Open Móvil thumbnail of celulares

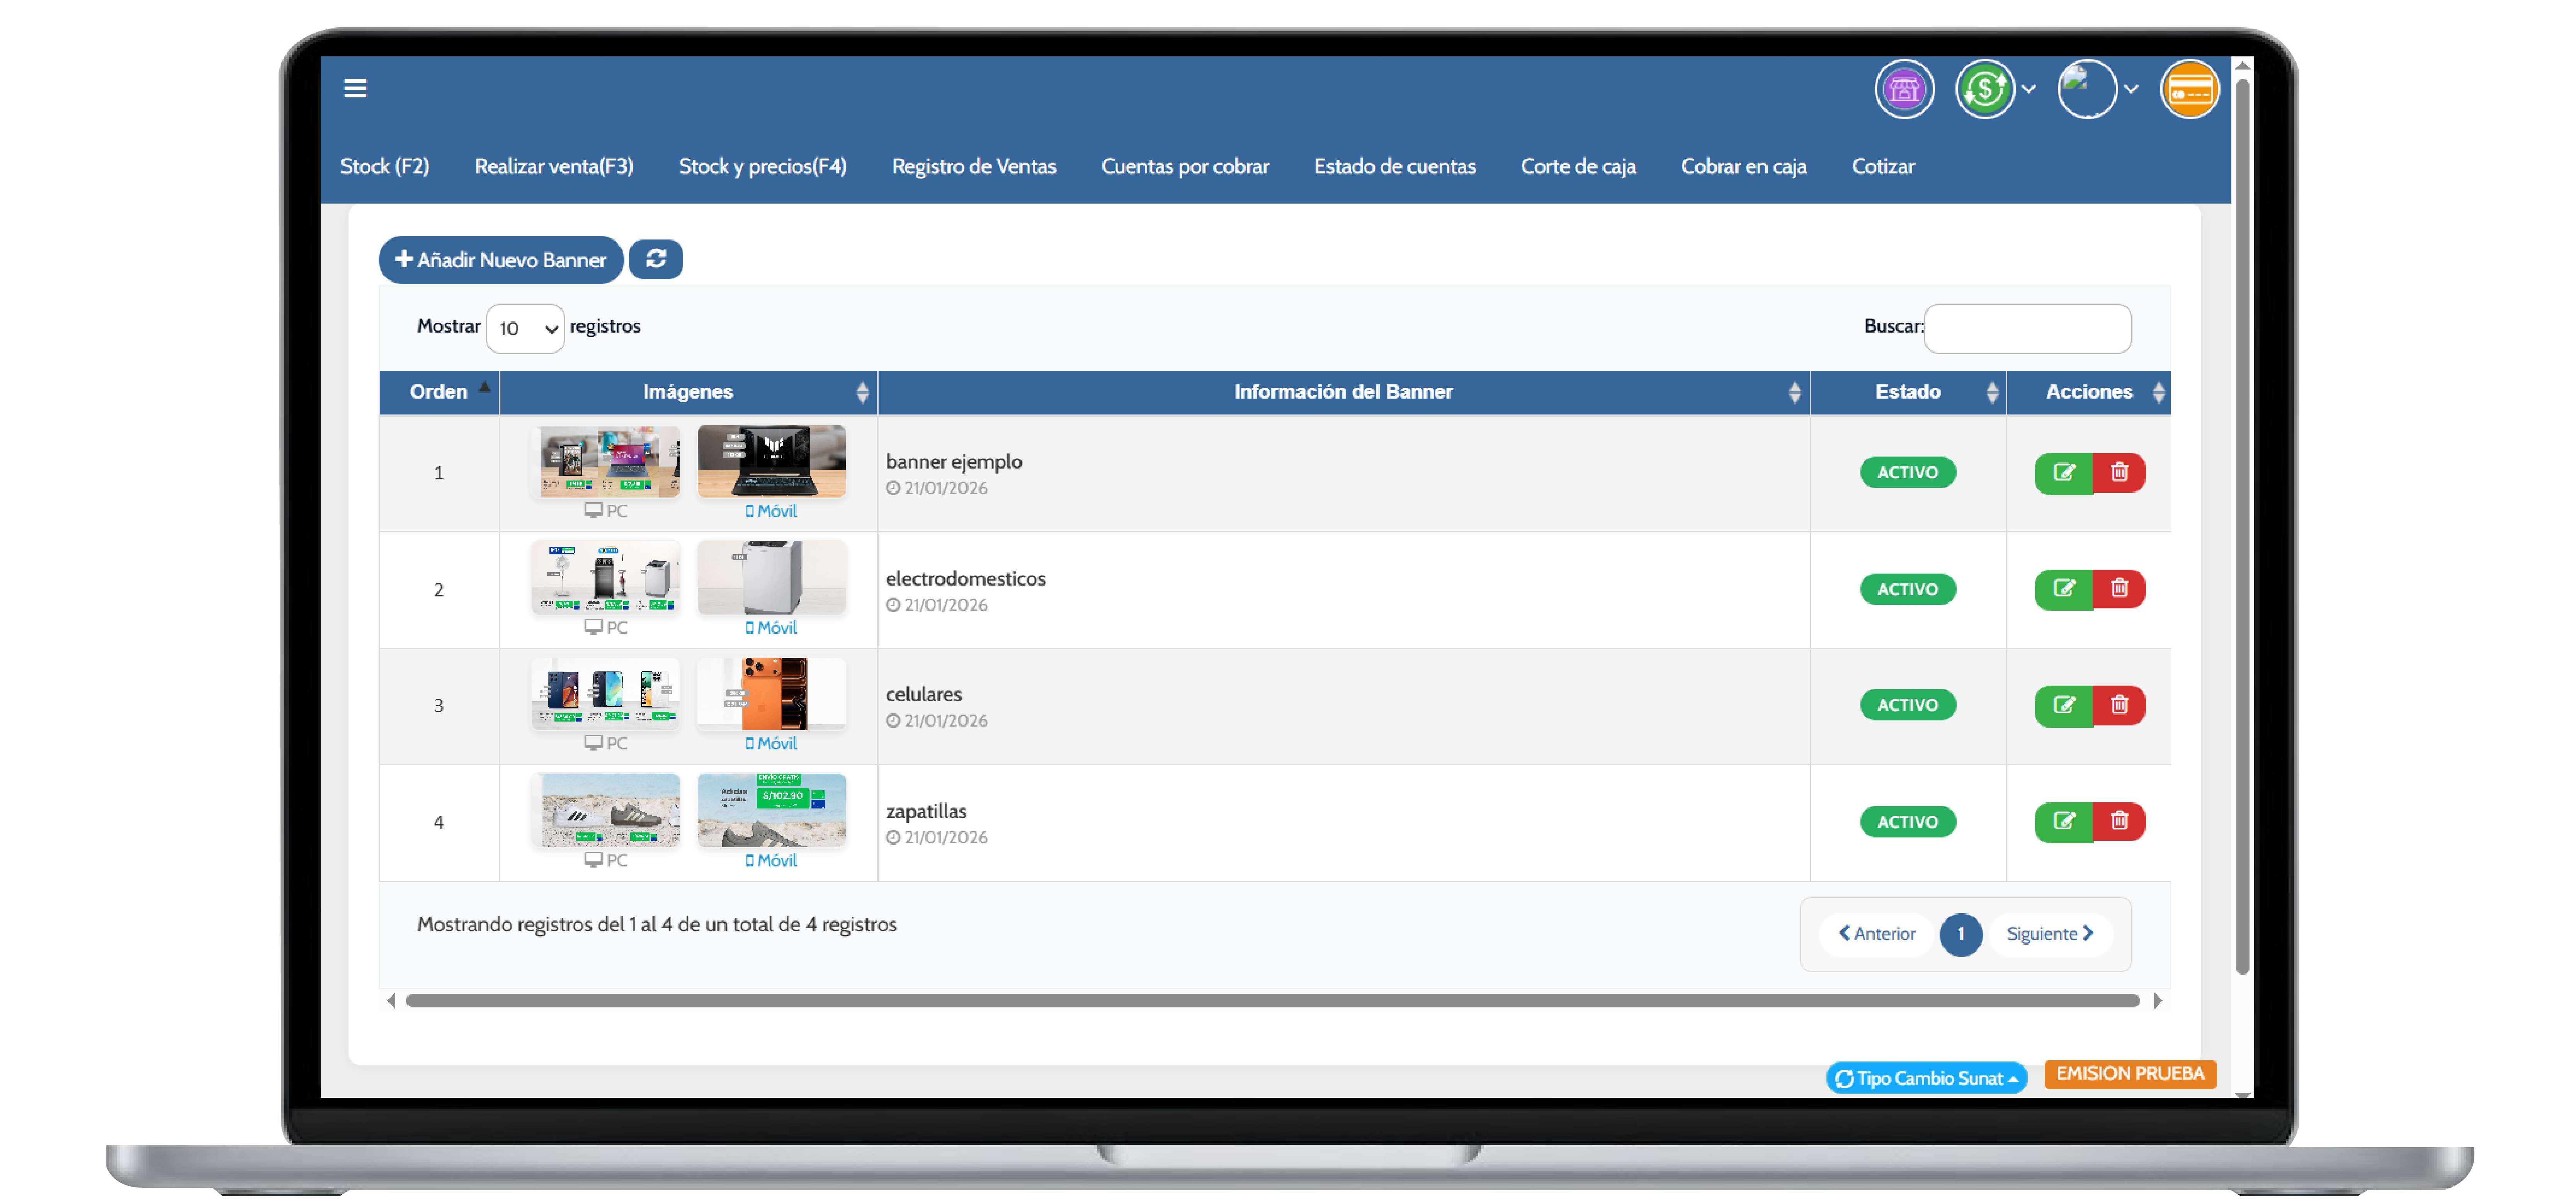(771, 694)
